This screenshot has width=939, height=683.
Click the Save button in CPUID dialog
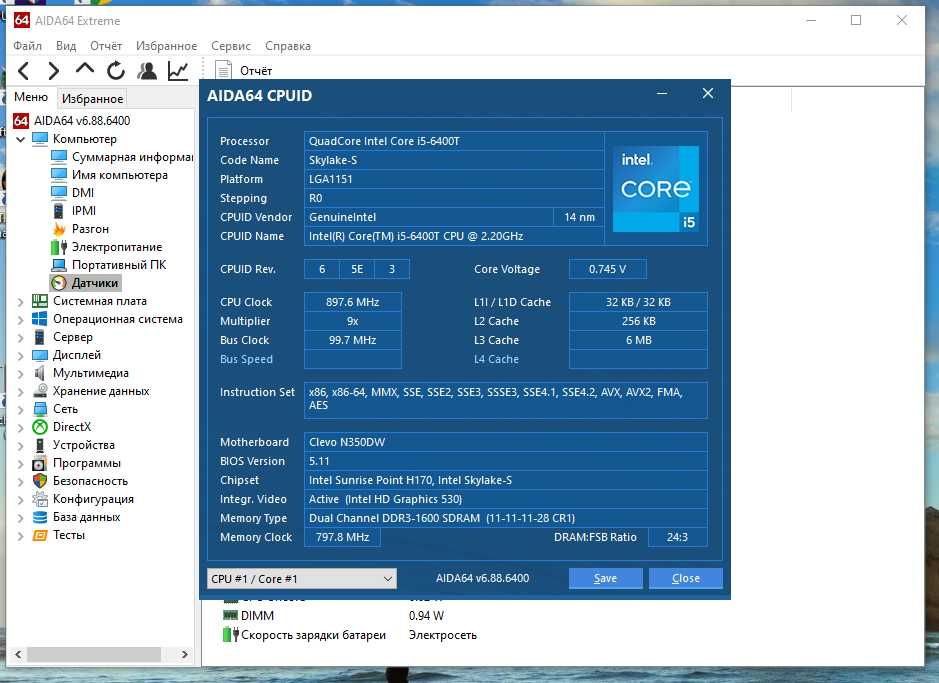click(x=605, y=578)
